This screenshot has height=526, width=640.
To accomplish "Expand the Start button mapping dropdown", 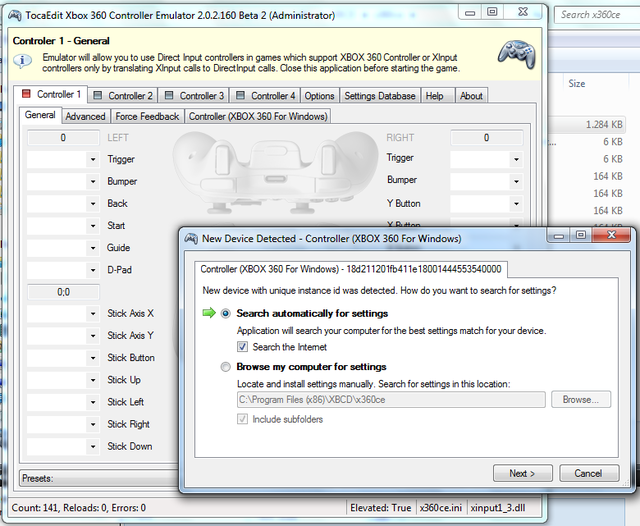I will 93,225.
